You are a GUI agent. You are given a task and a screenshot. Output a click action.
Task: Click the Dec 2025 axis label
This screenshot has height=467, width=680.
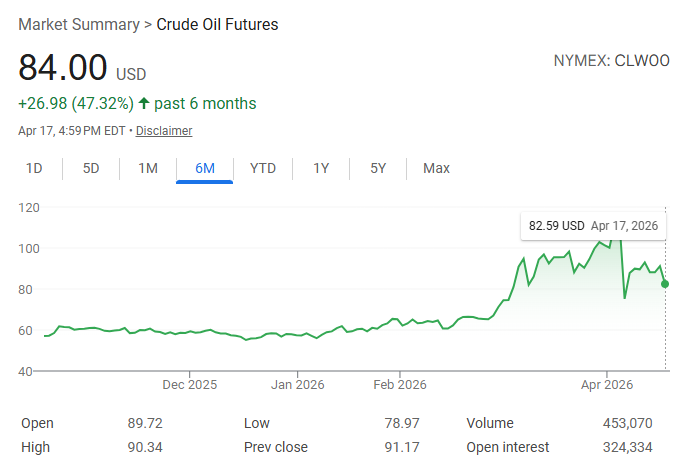pos(189,384)
